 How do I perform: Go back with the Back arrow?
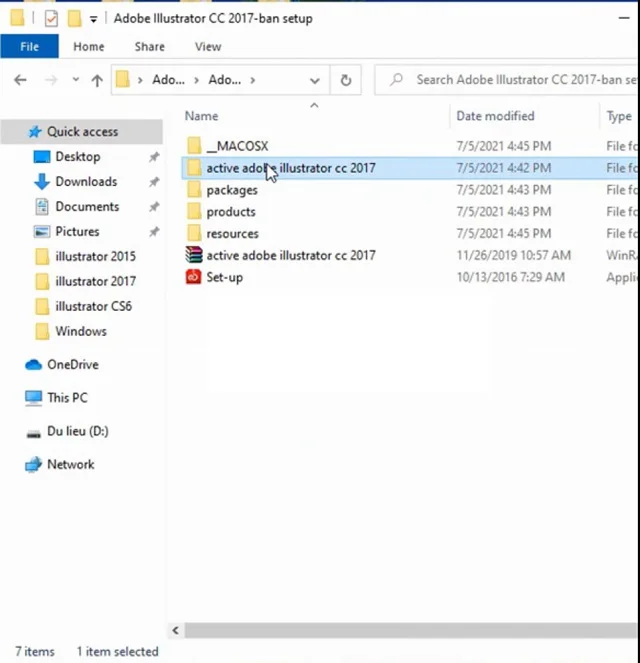click(x=20, y=80)
